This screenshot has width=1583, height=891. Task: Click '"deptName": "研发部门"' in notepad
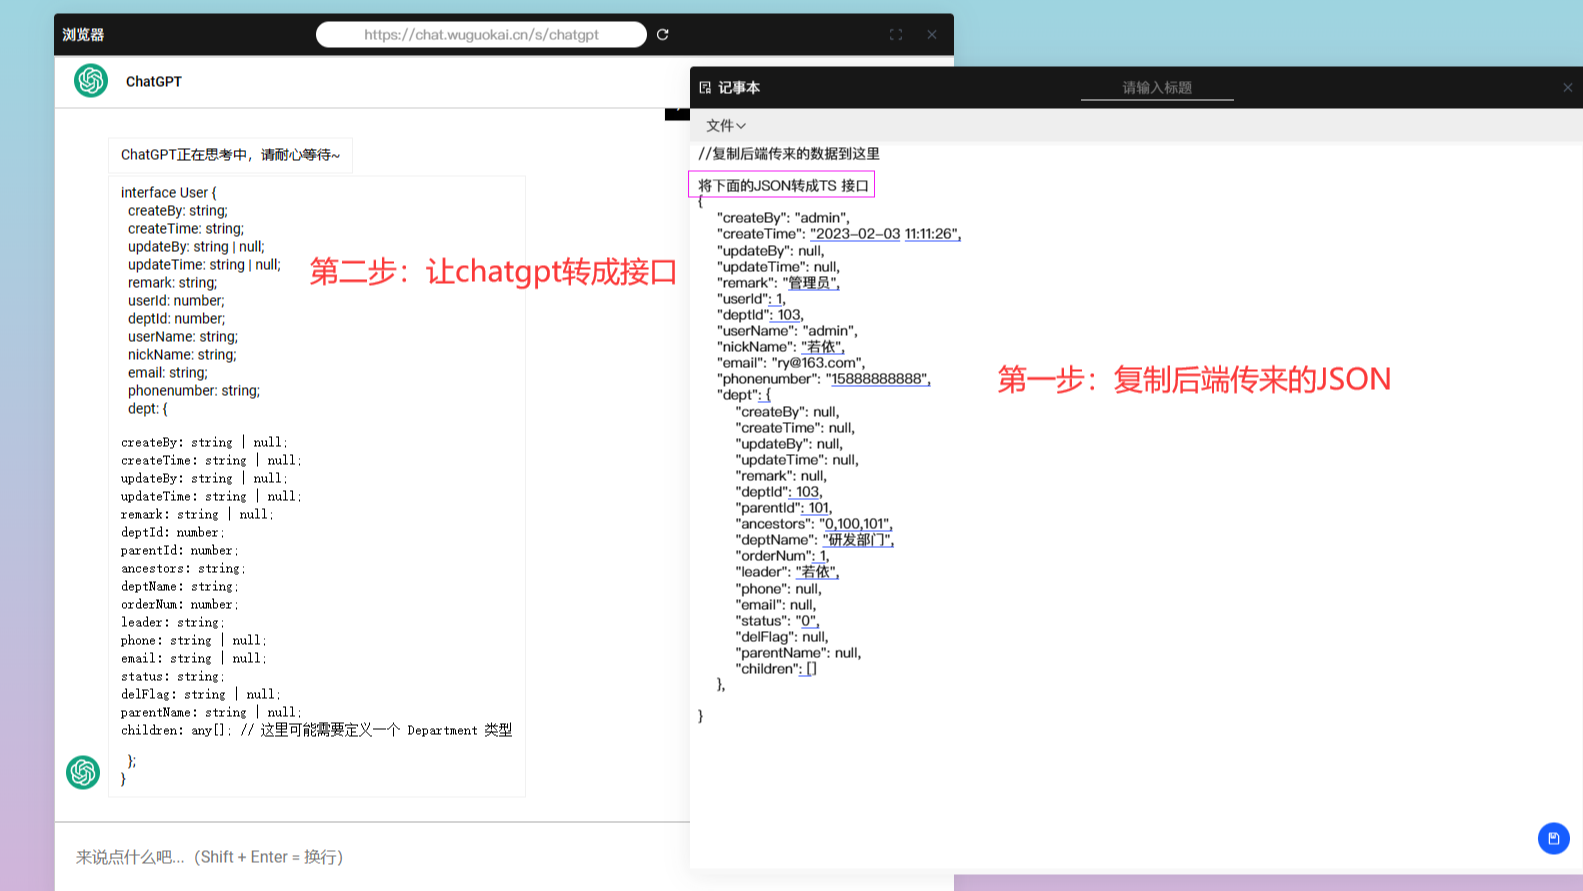[815, 539]
